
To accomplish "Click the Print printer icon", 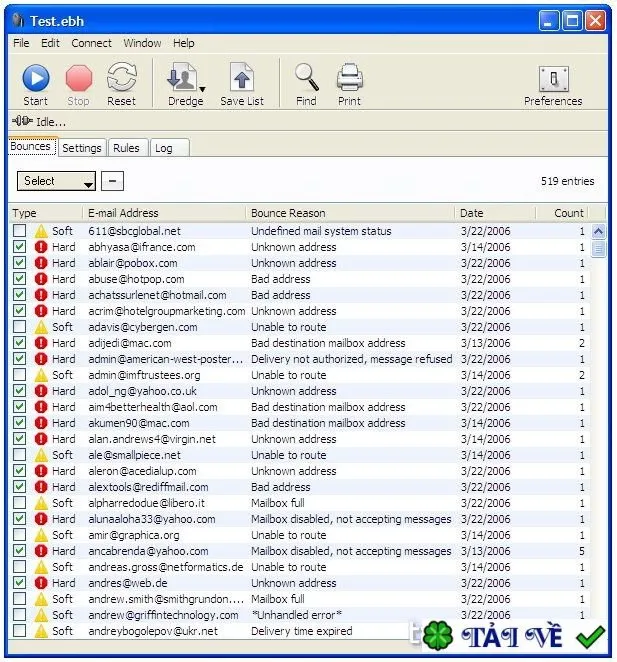I will click(x=350, y=77).
